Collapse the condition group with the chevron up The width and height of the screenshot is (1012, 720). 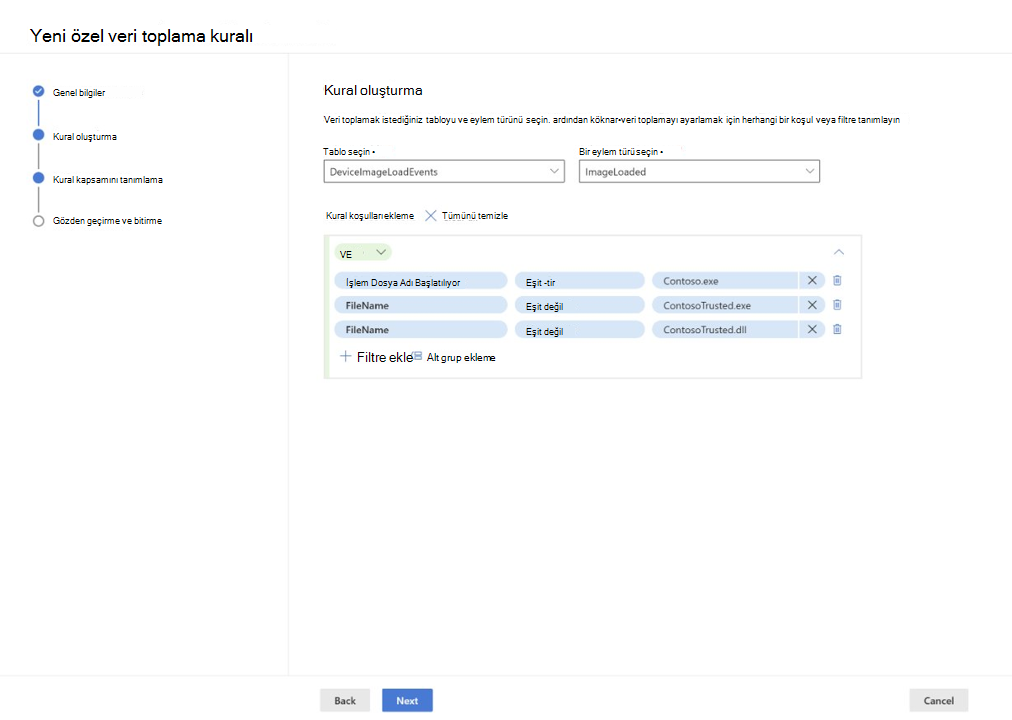click(x=838, y=252)
